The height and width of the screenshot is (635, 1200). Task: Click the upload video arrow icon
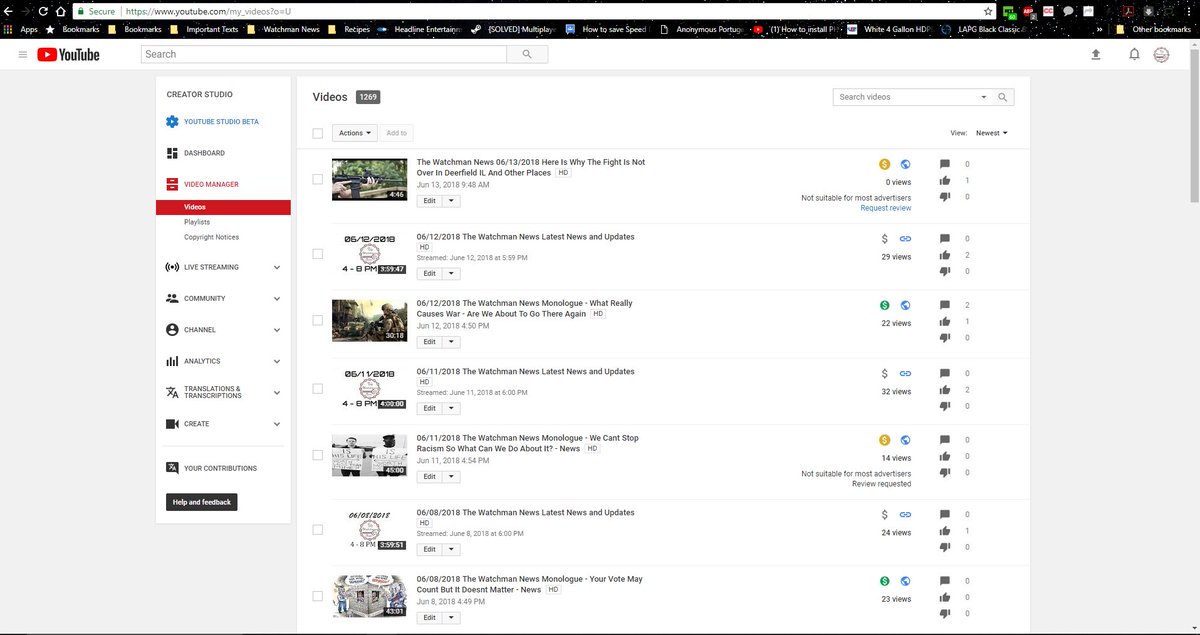tap(1096, 54)
